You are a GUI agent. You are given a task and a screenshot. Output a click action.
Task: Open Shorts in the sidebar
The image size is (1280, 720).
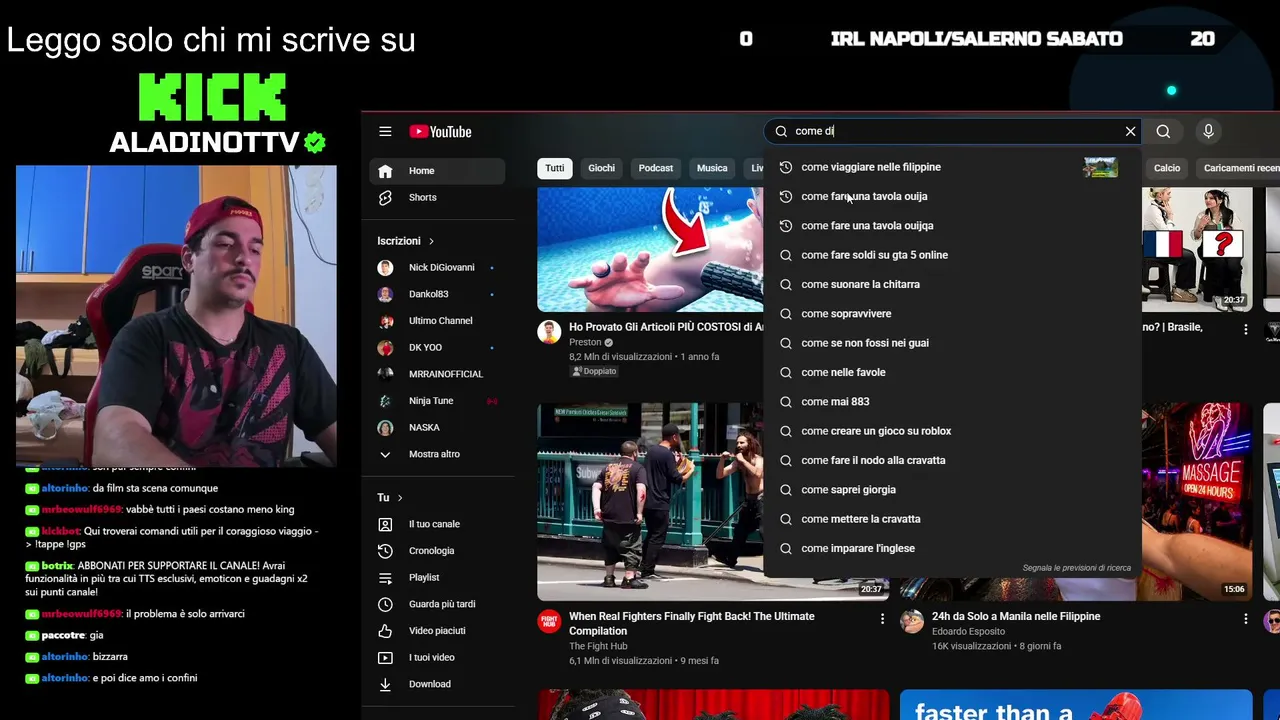coord(438,198)
